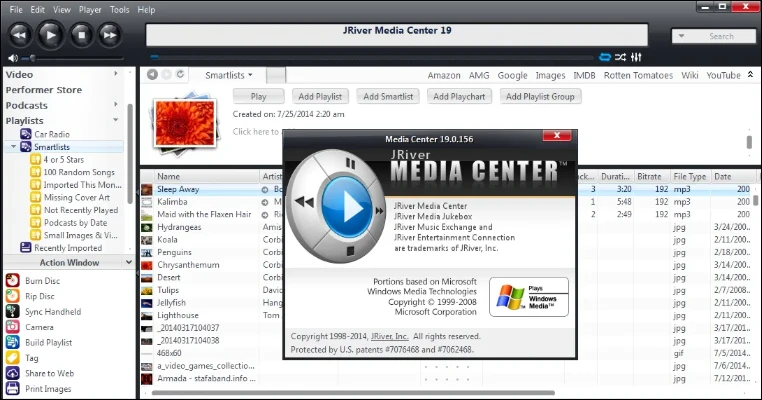Click the JRiver, Inc. link in dialog

[x=390, y=336]
